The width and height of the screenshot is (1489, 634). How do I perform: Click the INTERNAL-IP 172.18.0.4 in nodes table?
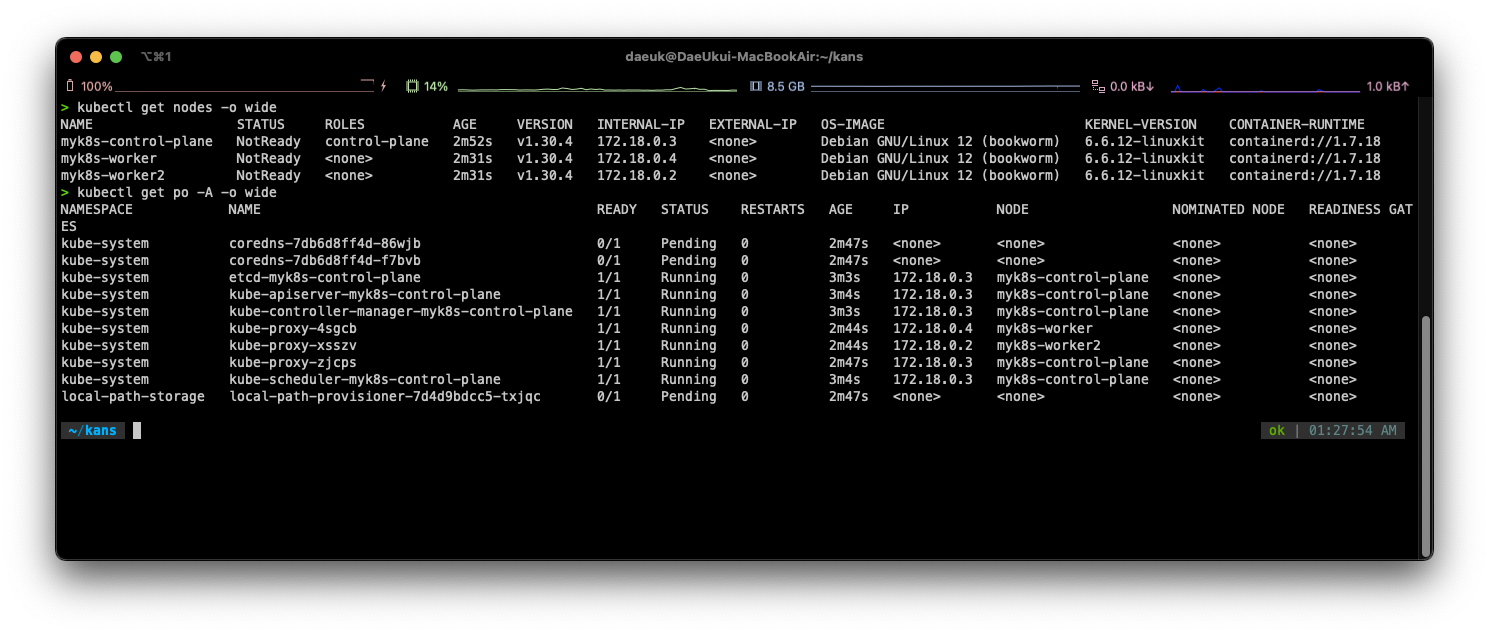pos(637,158)
